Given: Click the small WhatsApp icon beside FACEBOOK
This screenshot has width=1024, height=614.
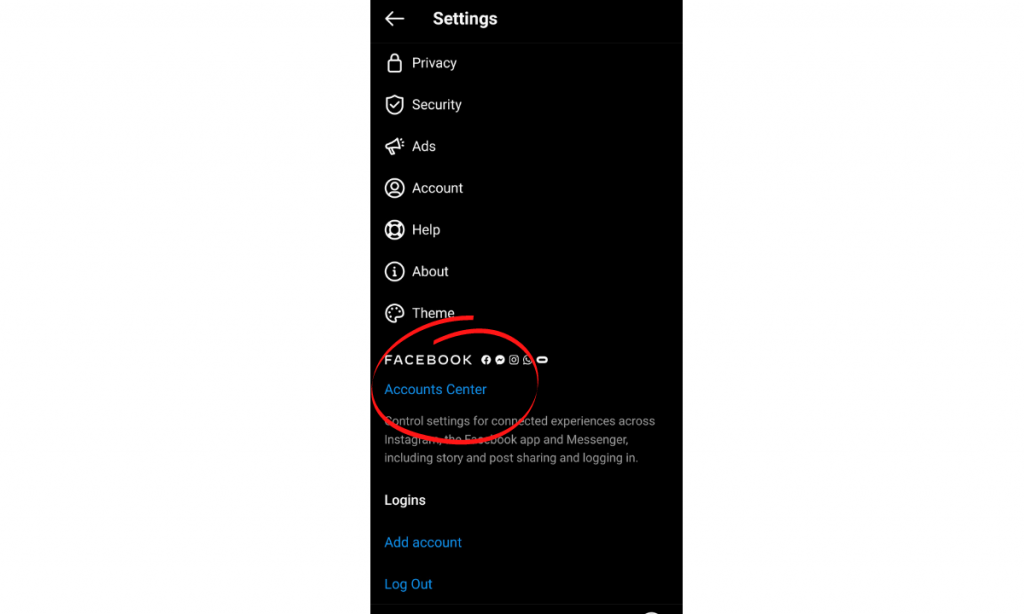Looking at the screenshot, I should [528, 360].
